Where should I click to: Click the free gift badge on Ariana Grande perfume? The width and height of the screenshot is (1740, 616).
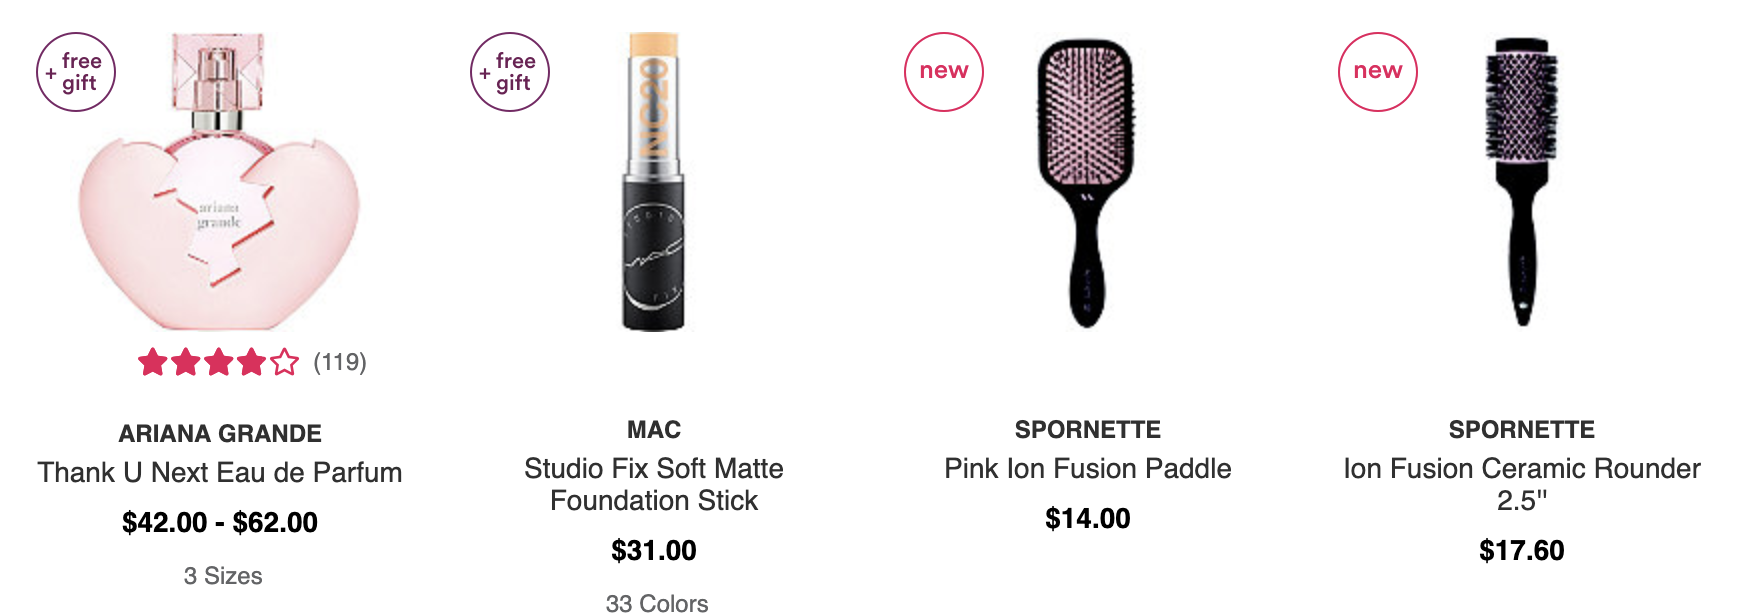(x=76, y=72)
